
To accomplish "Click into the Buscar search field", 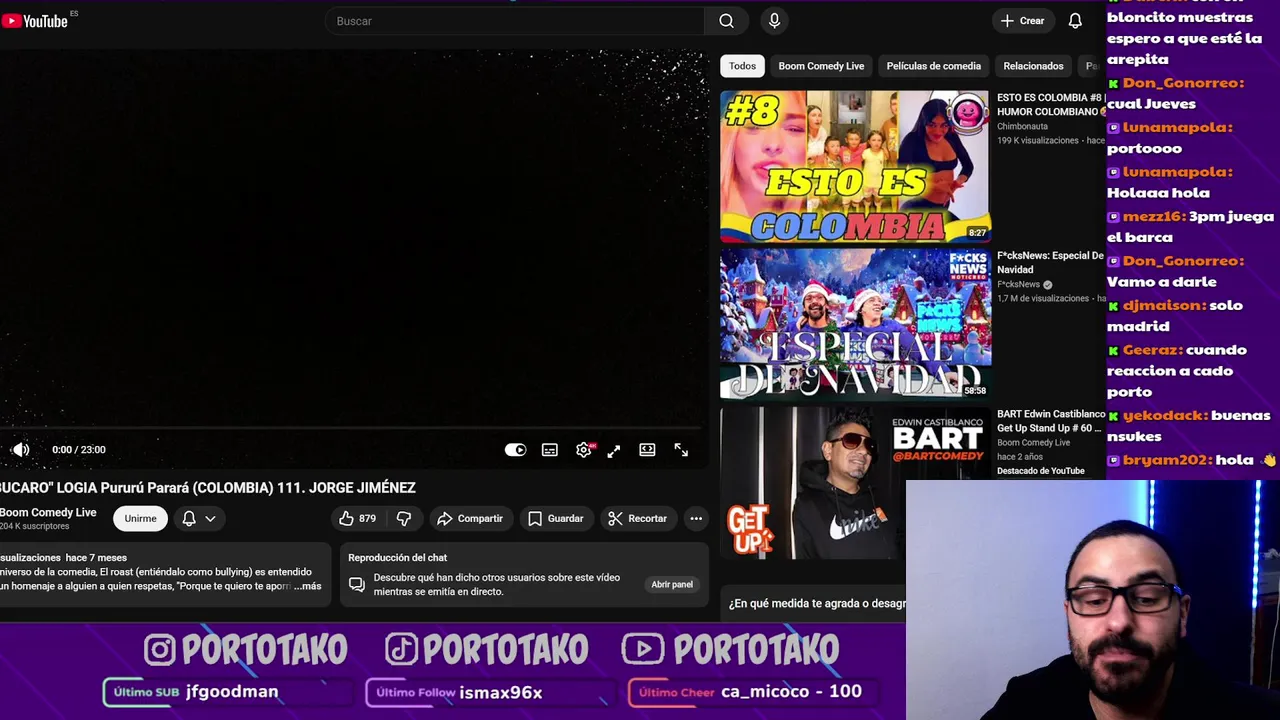I will click(515, 21).
